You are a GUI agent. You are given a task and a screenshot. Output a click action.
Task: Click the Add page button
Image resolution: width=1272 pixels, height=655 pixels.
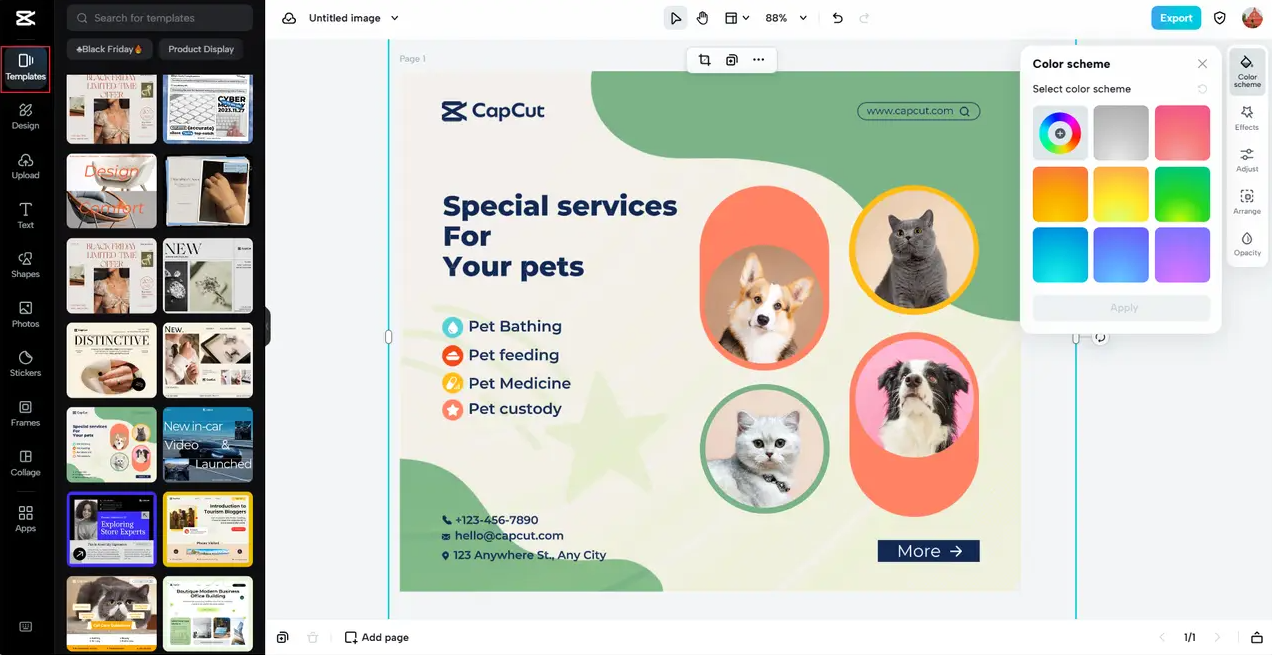tap(376, 637)
